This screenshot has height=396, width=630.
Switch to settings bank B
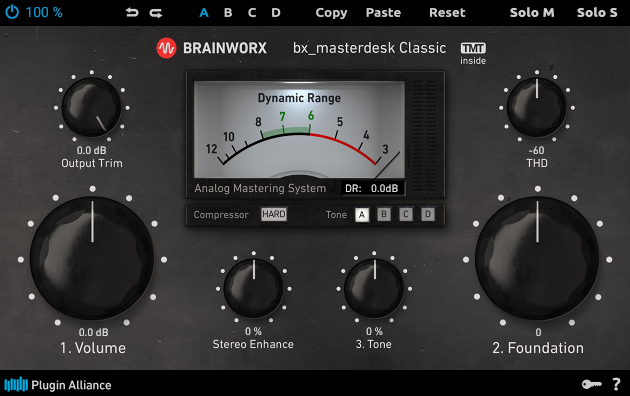click(x=228, y=13)
